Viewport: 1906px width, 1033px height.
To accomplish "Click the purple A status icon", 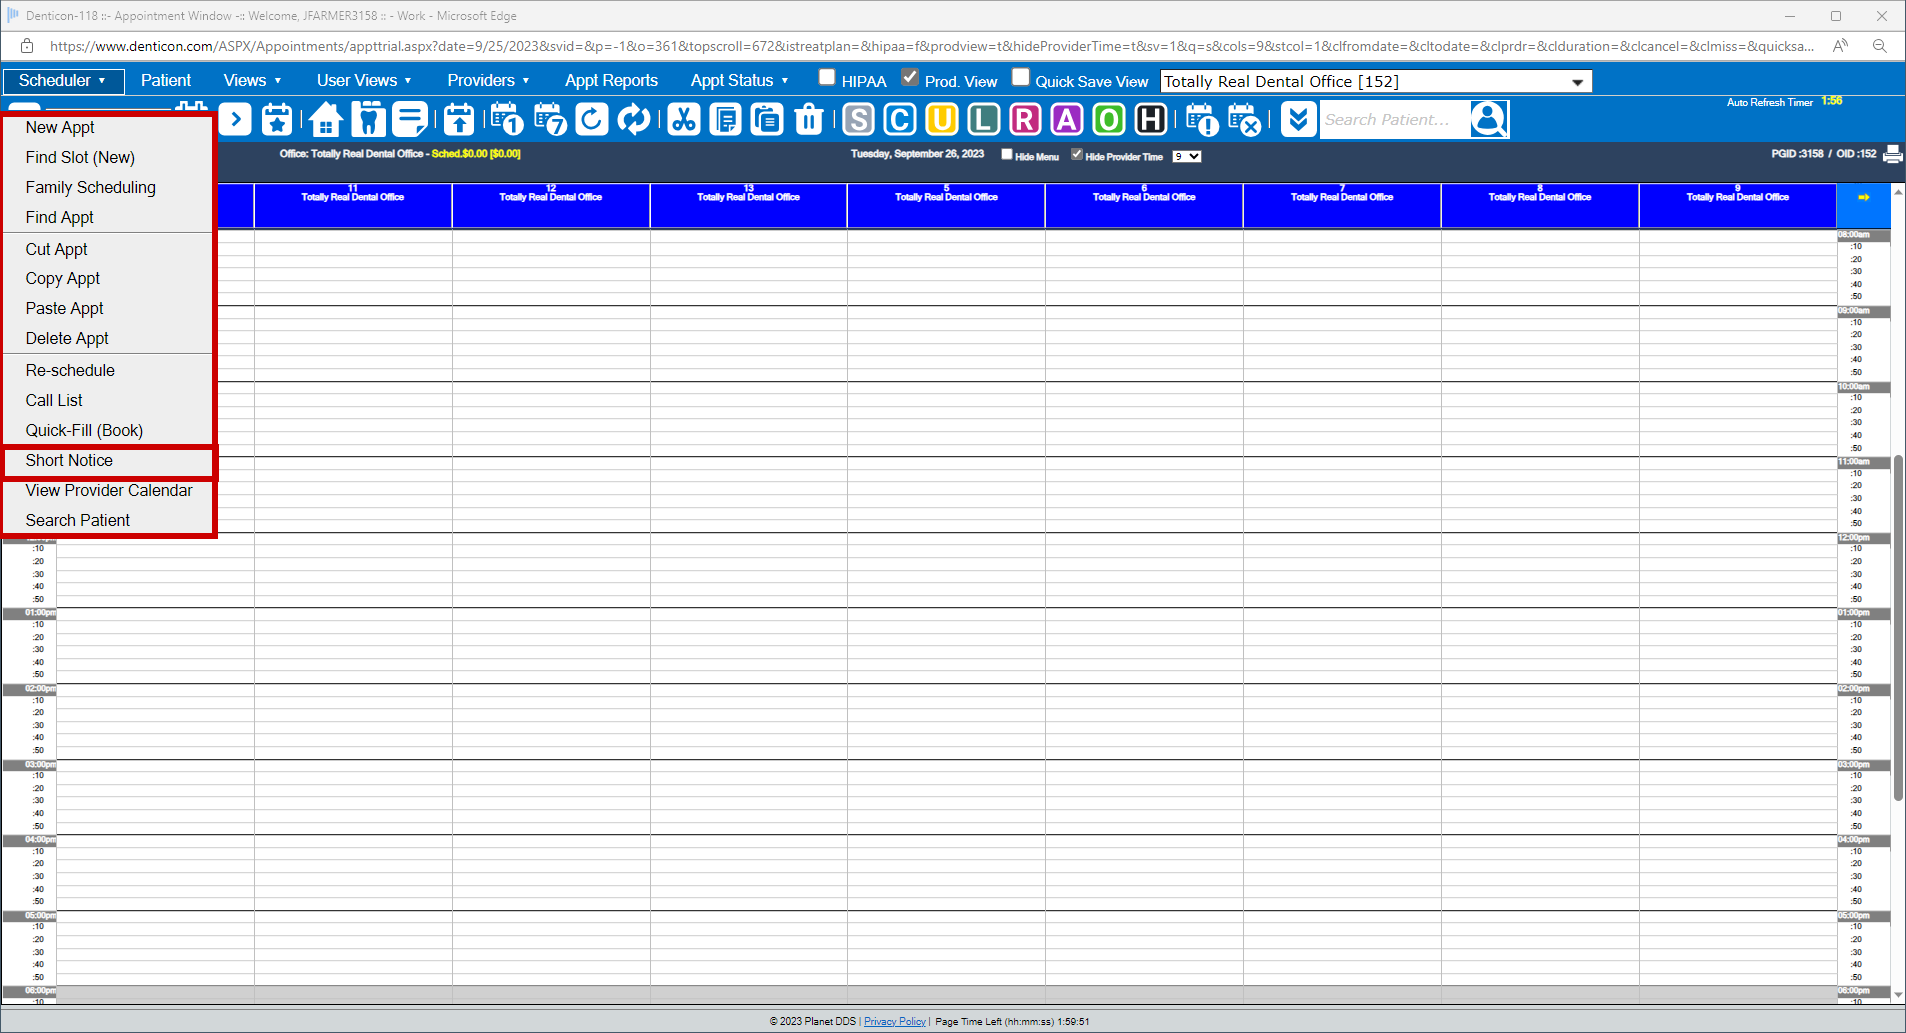I will (x=1067, y=120).
